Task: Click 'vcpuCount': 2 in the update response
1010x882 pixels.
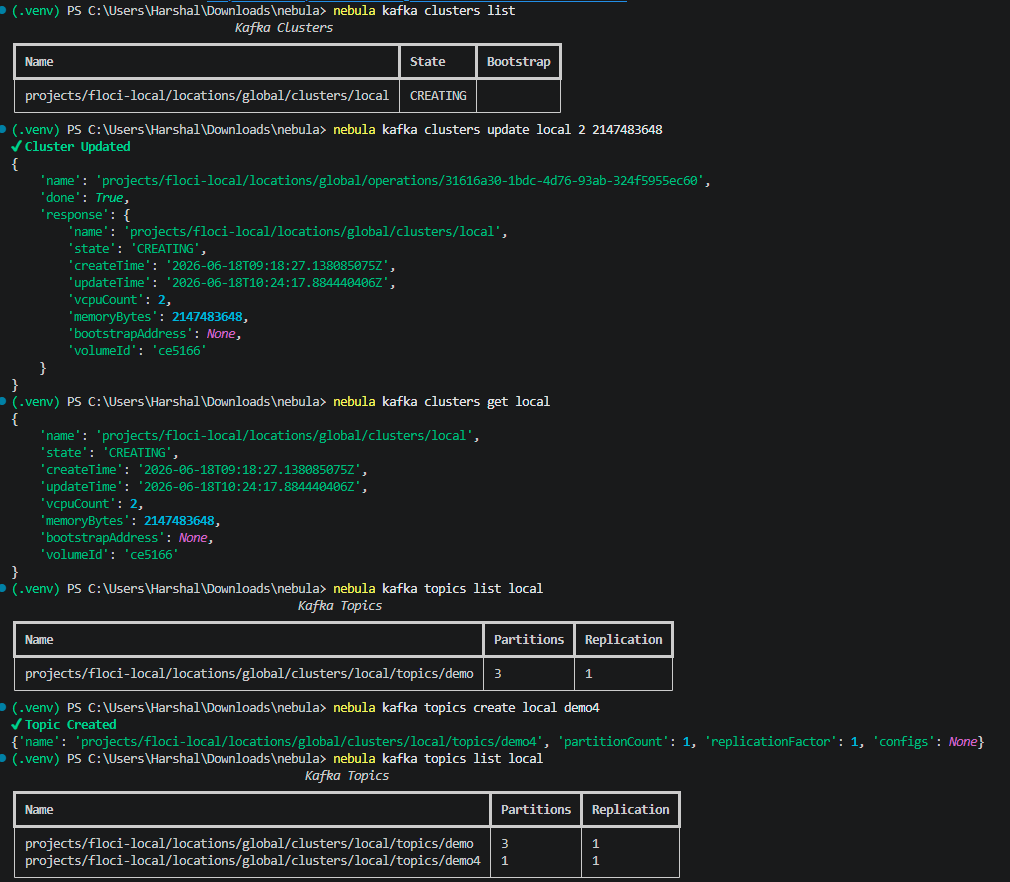Action: pos(120,300)
